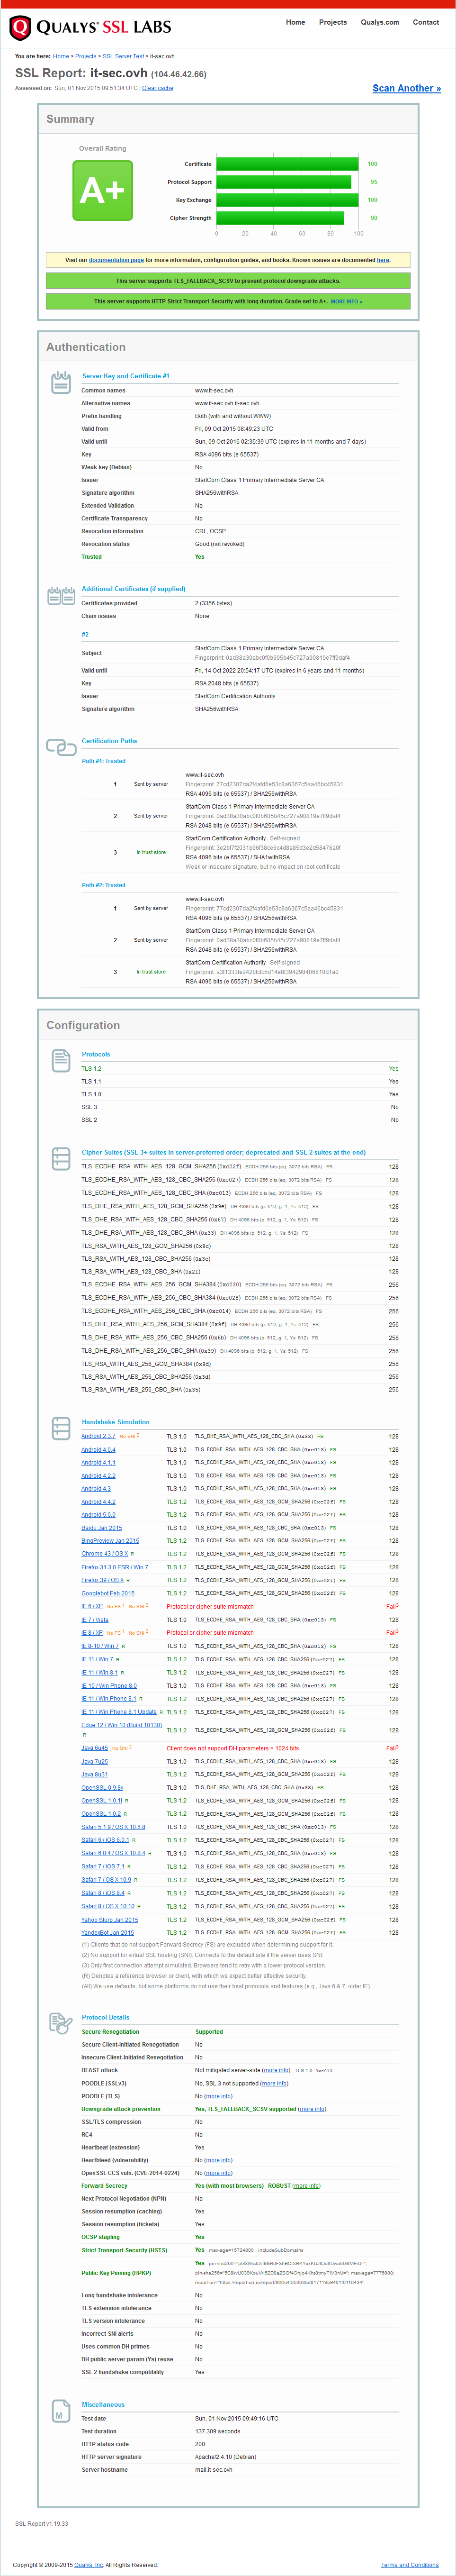Click the Certificate score bar

tap(287, 164)
